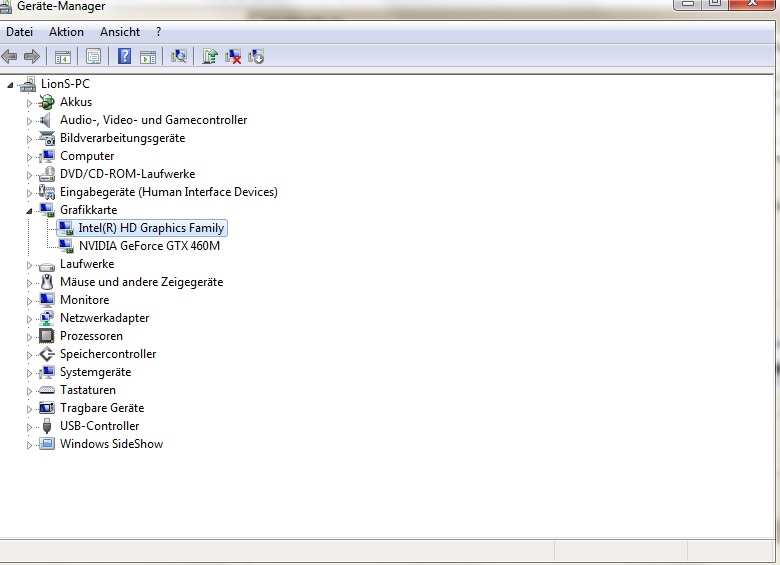Select the LionS-PC label

pyautogui.click(x=65, y=84)
